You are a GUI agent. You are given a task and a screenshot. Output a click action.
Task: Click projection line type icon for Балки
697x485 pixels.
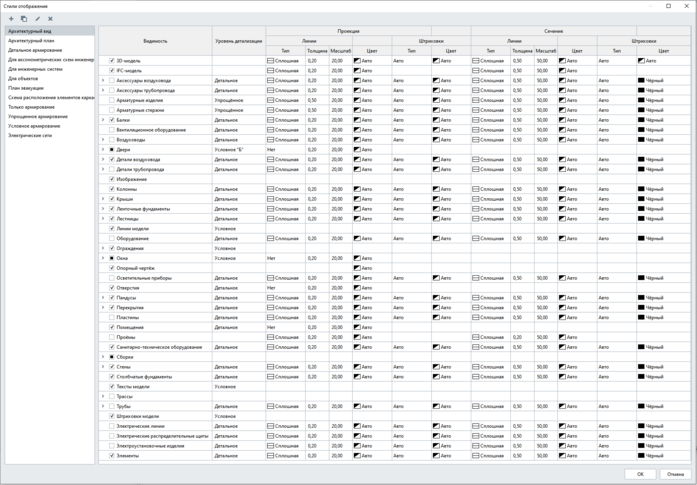[x=270, y=120]
